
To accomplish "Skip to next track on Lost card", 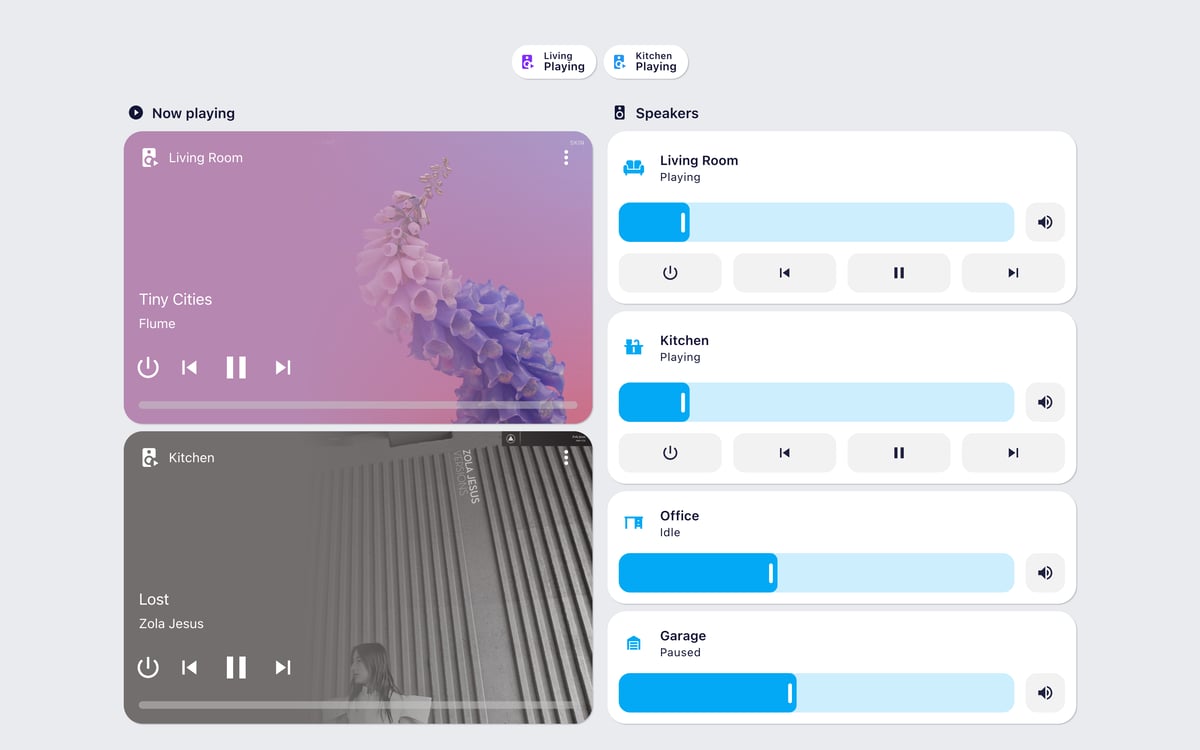I will point(283,667).
